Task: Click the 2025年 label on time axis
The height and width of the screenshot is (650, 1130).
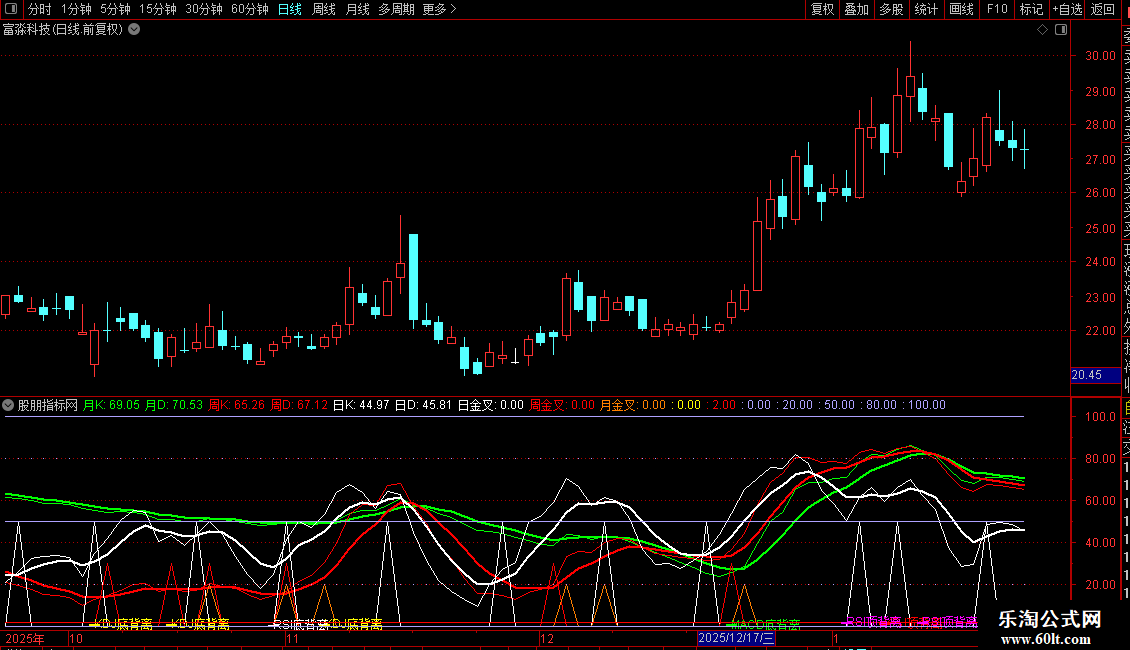Action: pyautogui.click(x=25, y=638)
